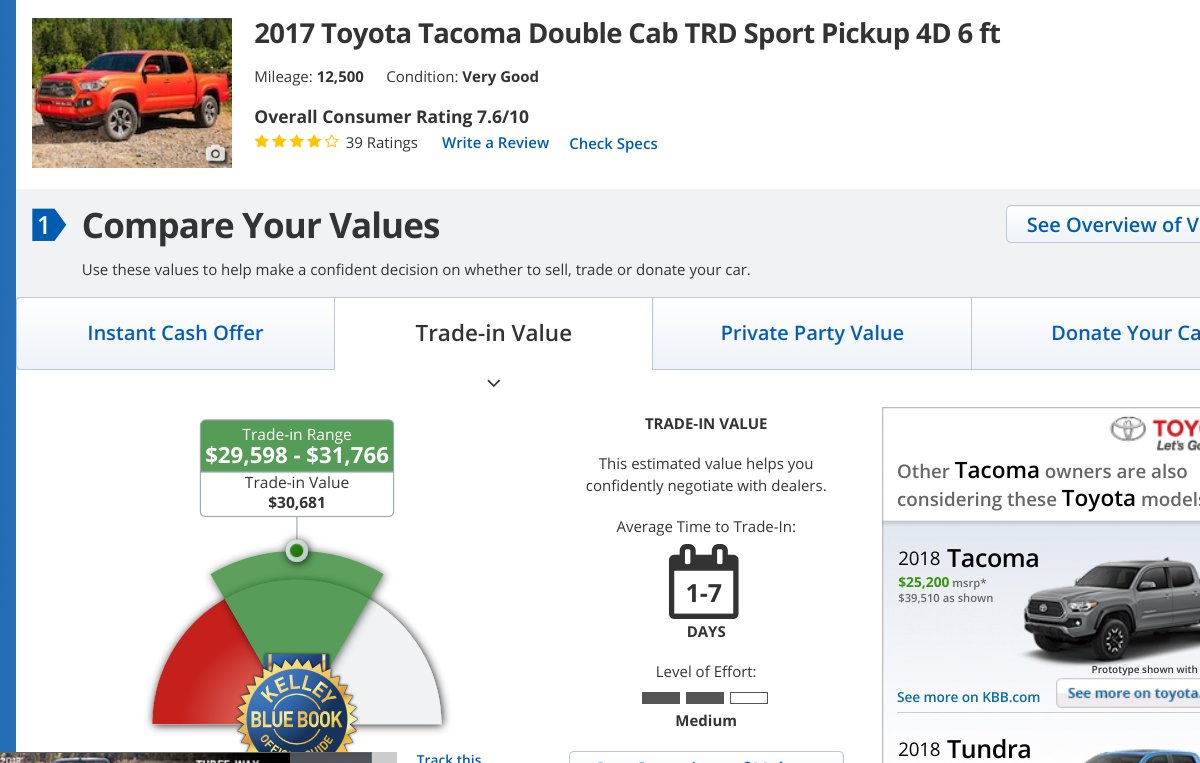Open the Check Specs link
Viewport: 1200px width, 763px height.
[x=613, y=143]
